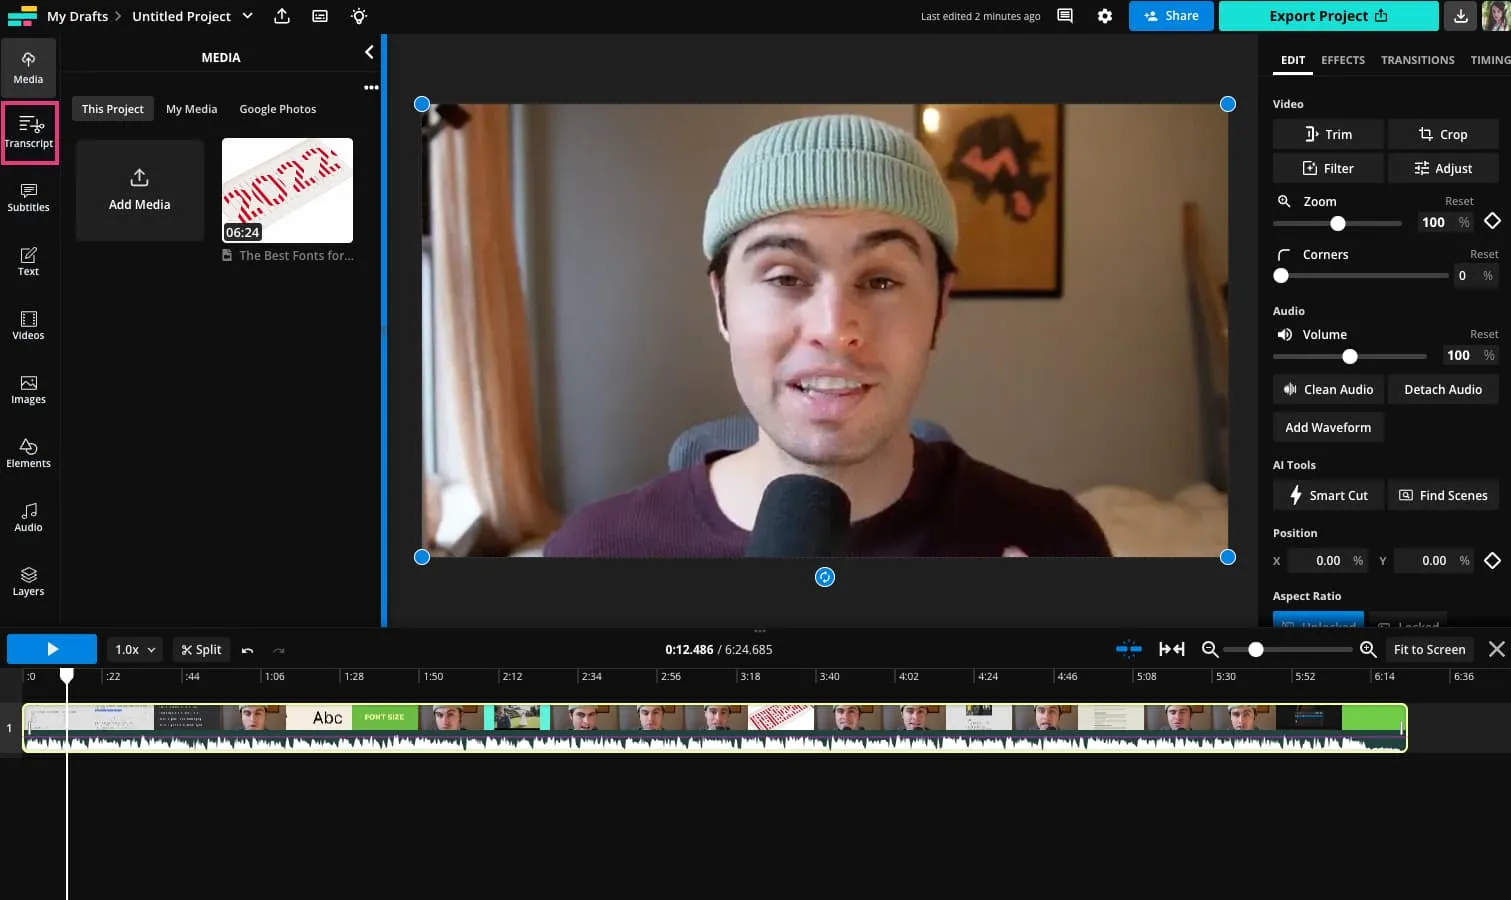The height and width of the screenshot is (900, 1511).
Task: Click Clean Audio button
Action: [x=1328, y=389]
